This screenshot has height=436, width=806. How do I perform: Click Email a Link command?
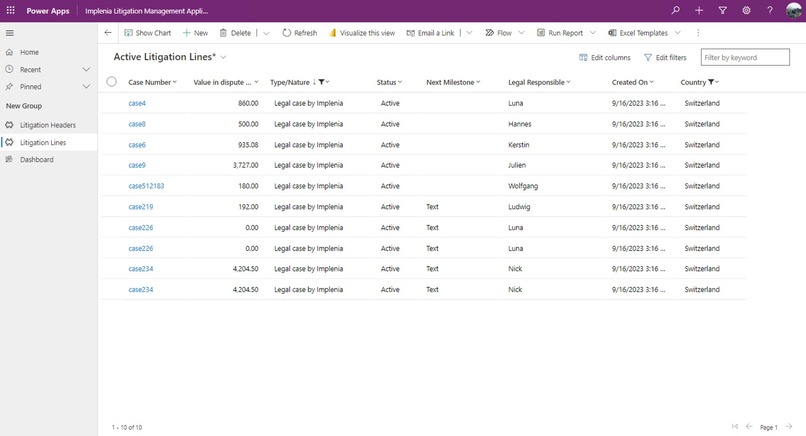(430, 33)
